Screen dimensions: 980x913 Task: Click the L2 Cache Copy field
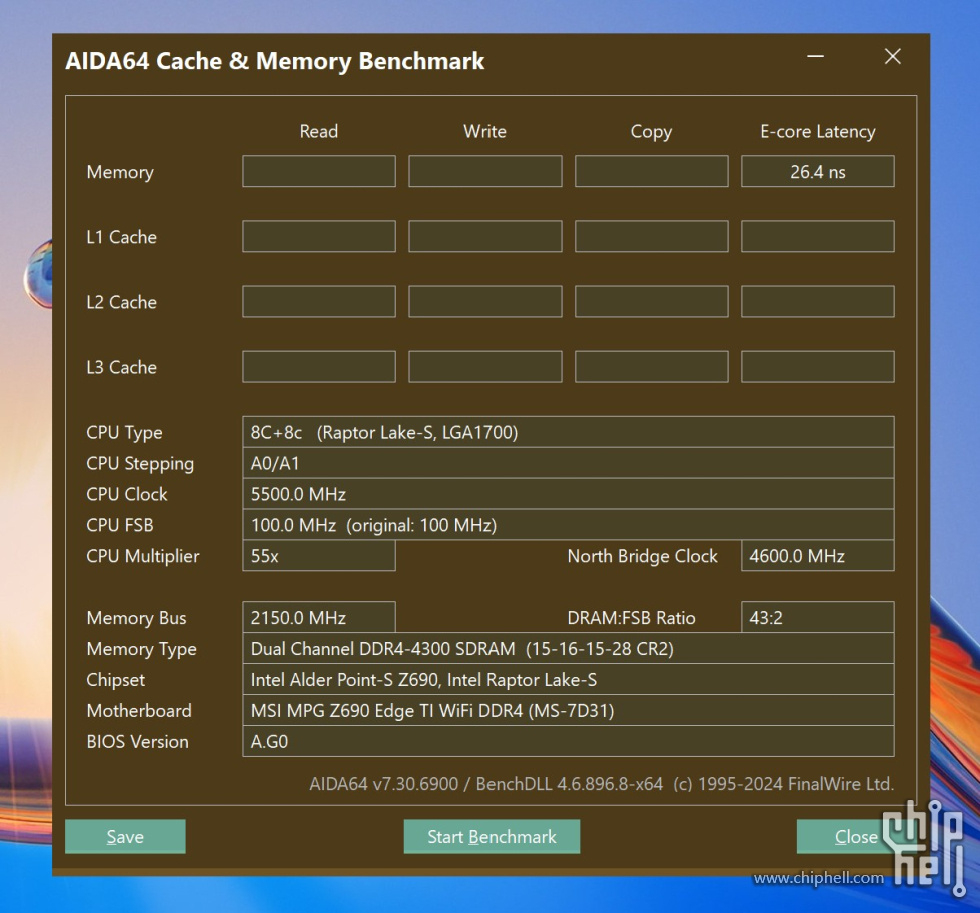click(651, 301)
